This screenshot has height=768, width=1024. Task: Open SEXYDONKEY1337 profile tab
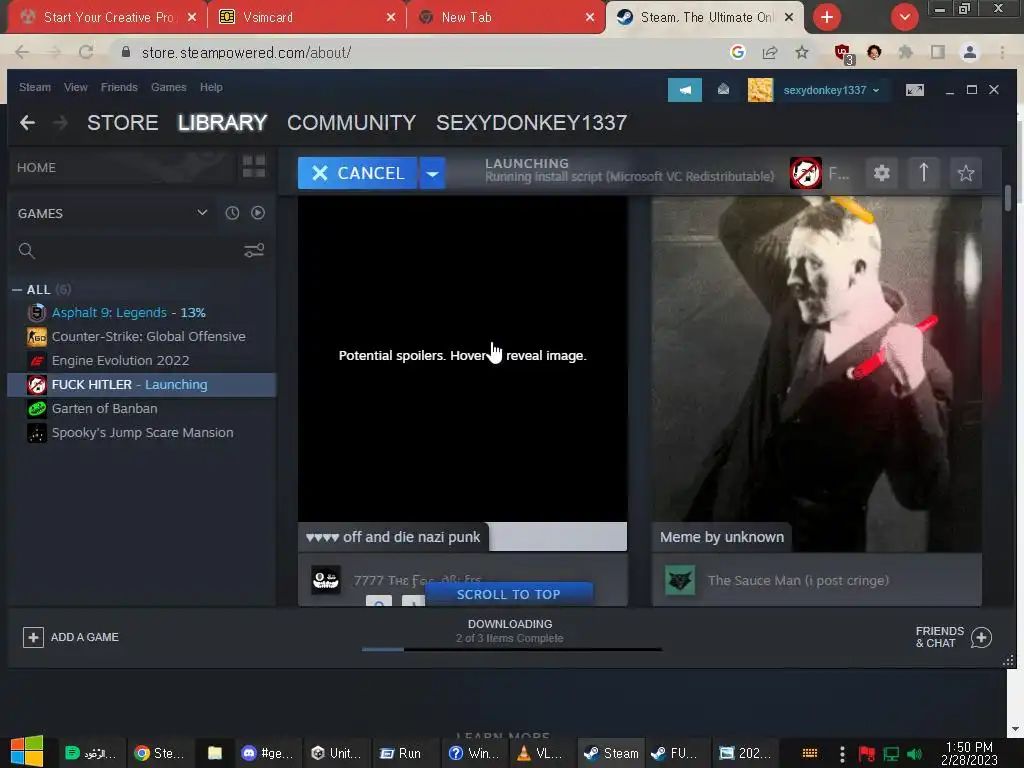(x=531, y=122)
